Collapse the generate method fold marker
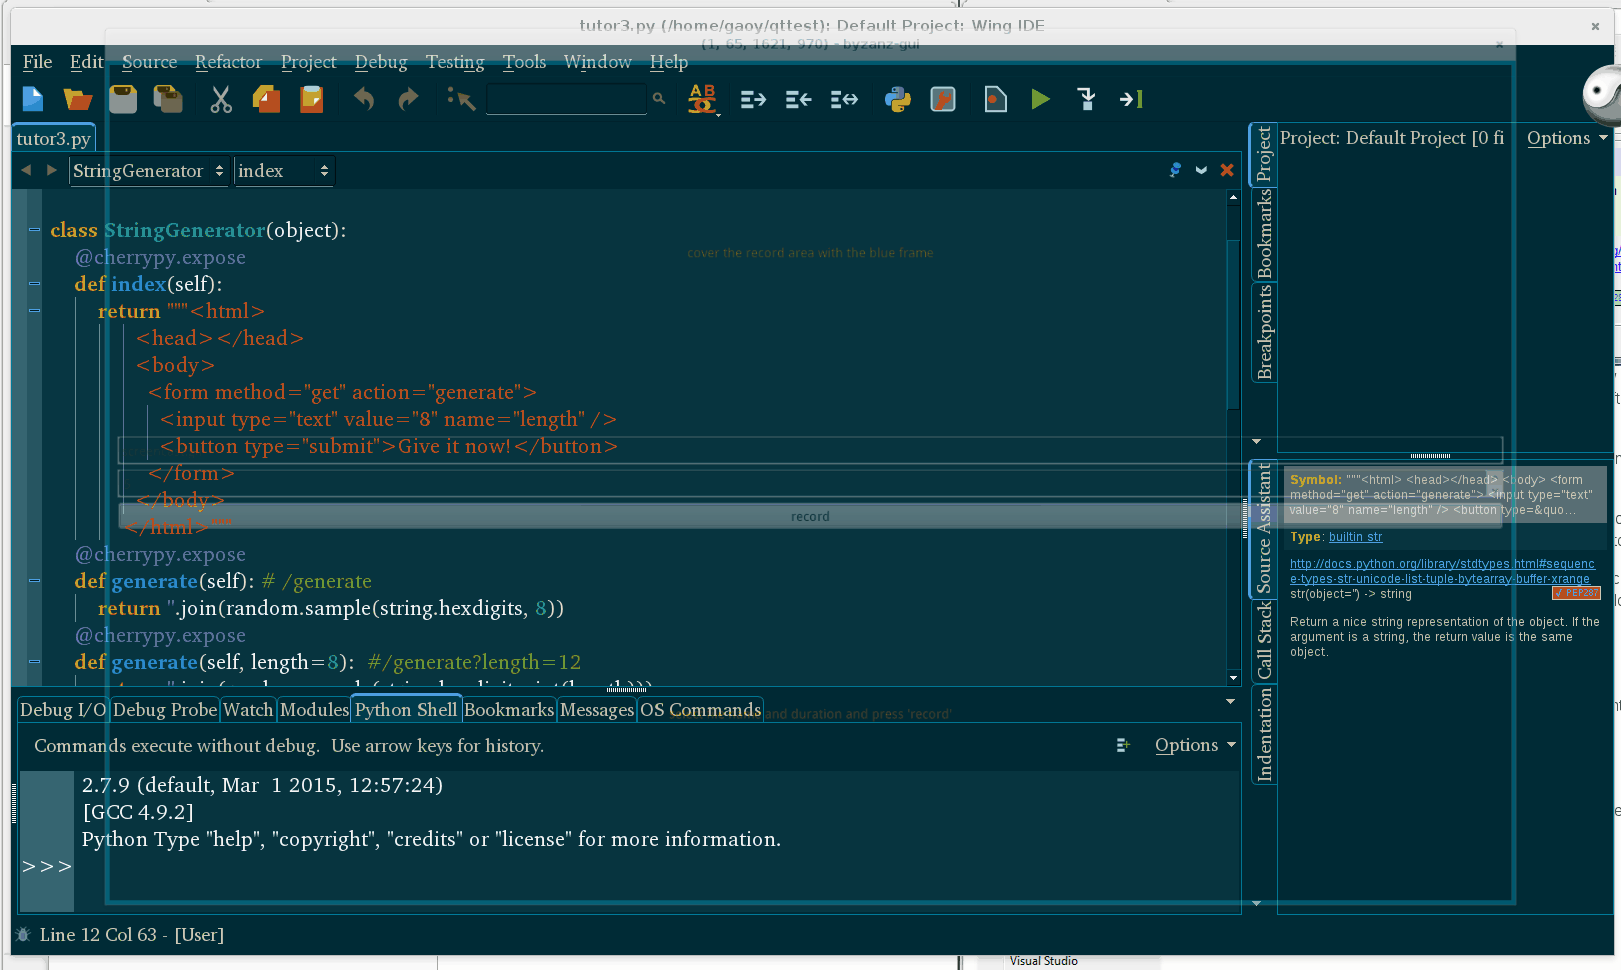The image size is (1621, 970). [x=34, y=580]
